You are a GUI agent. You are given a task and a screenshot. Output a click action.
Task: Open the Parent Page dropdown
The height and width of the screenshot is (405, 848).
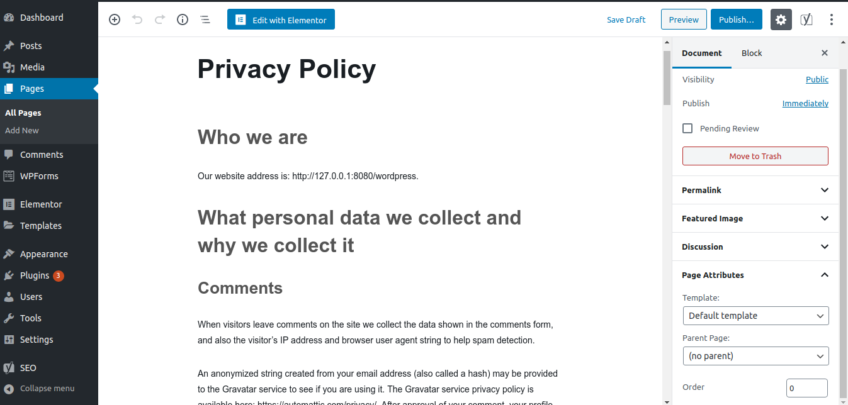click(755, 356)
